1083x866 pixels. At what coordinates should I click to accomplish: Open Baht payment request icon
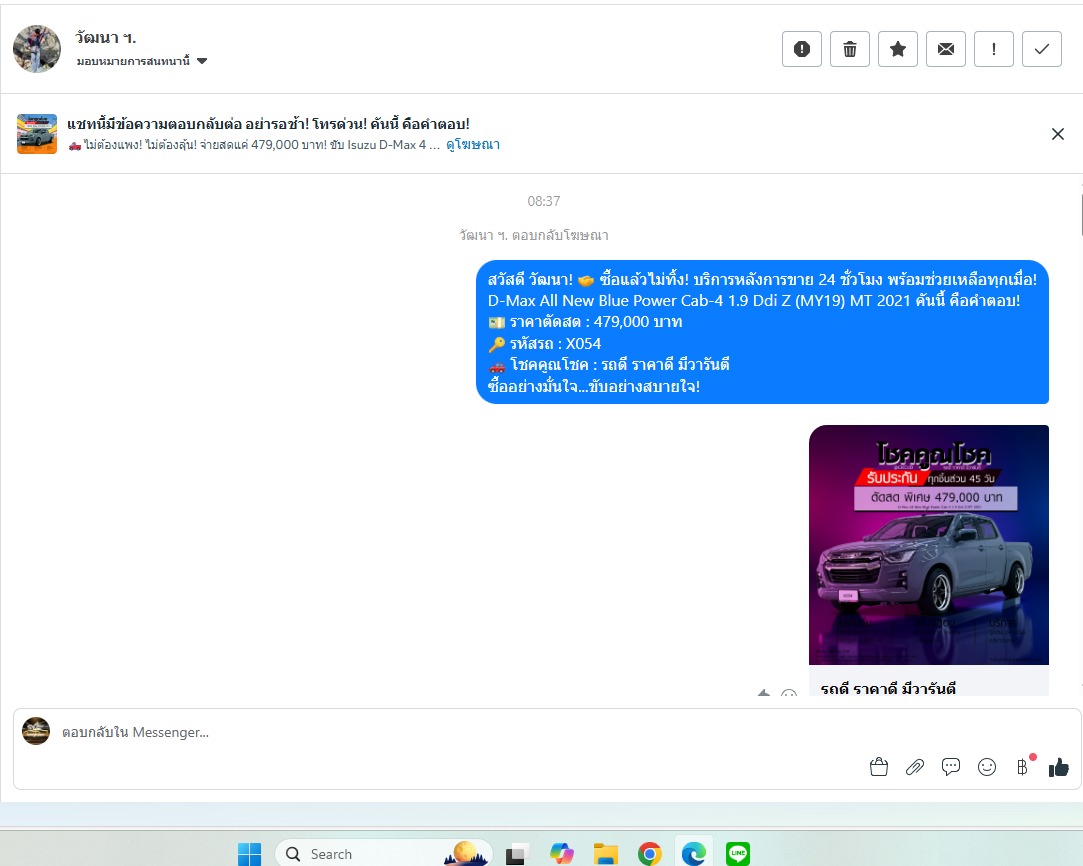pyautogui.click(x=1023, y=767)
